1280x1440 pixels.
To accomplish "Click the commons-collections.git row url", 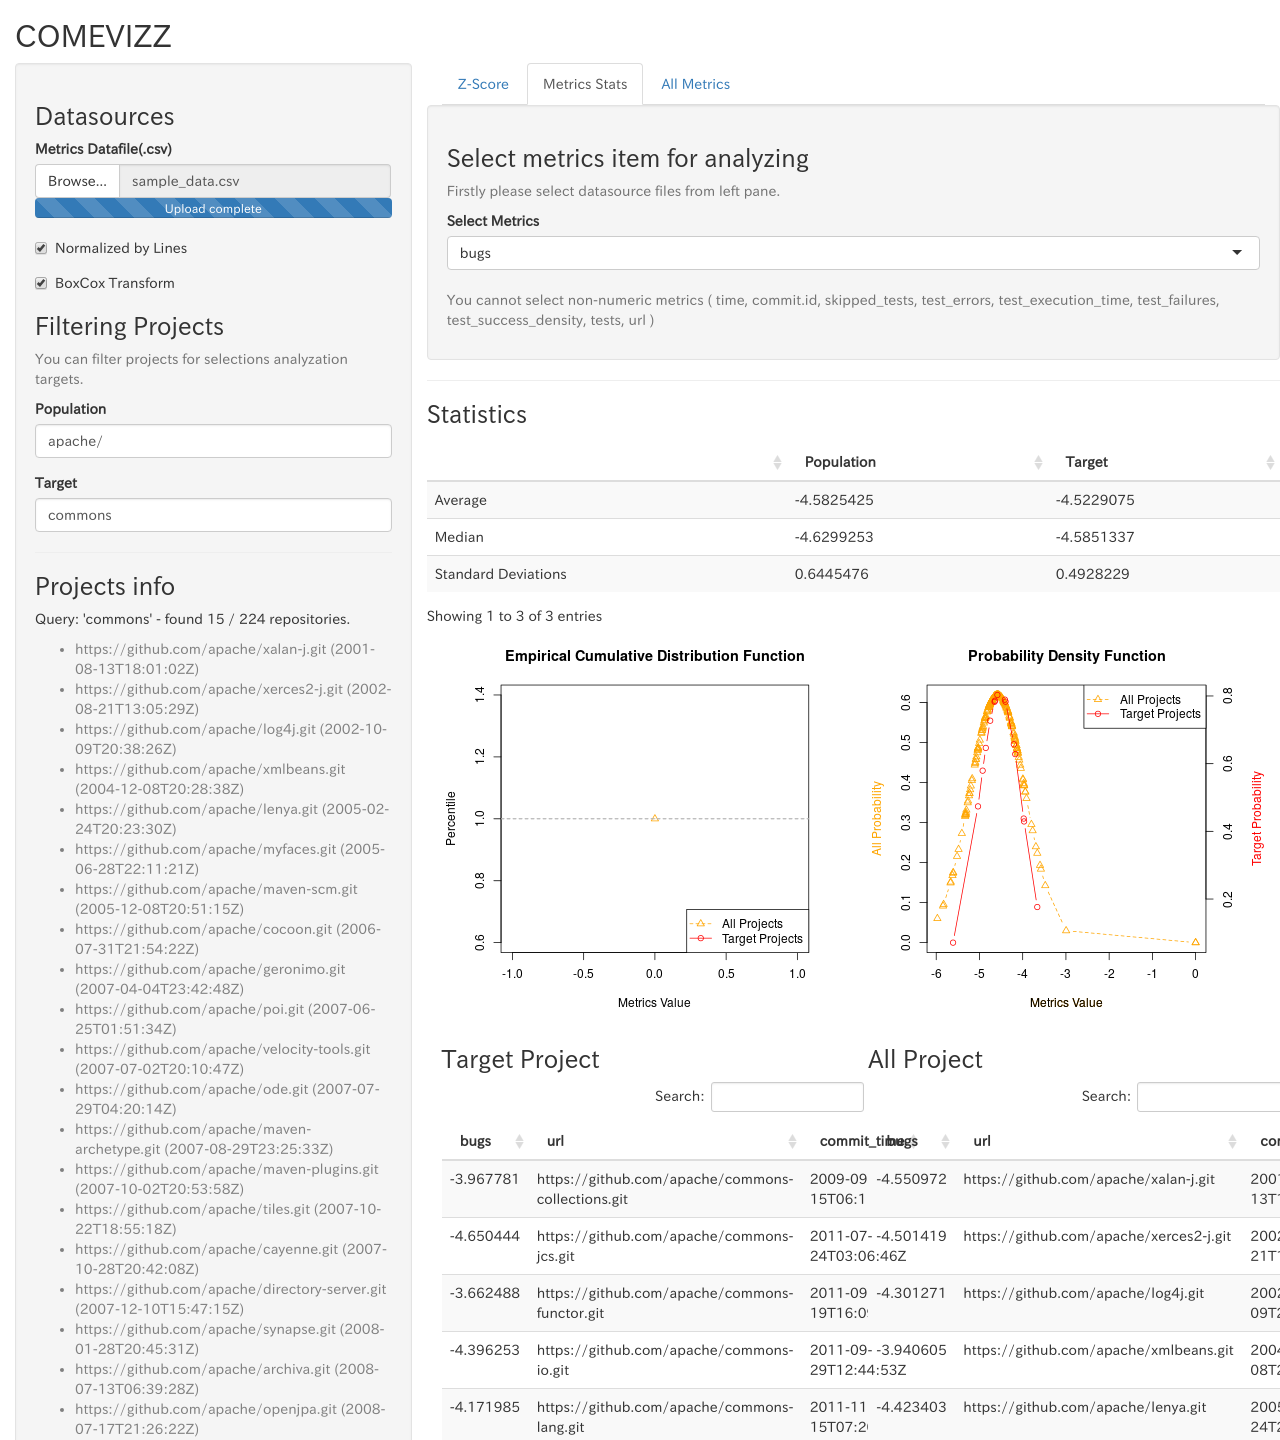I will coord(665,1189).
